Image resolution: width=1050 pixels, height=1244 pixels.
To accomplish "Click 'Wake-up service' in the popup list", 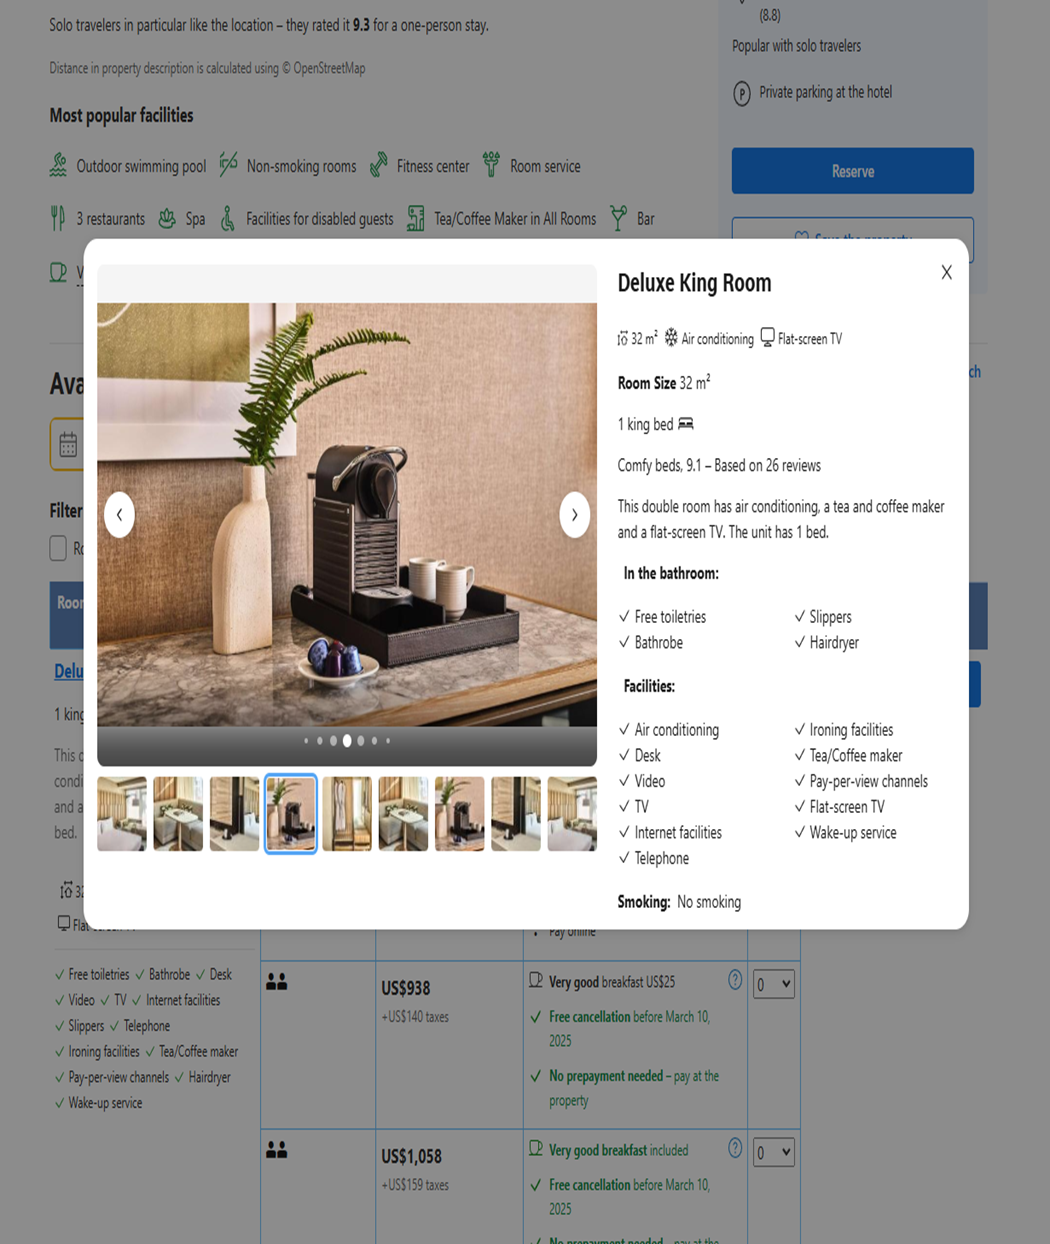I will point(852,832).
